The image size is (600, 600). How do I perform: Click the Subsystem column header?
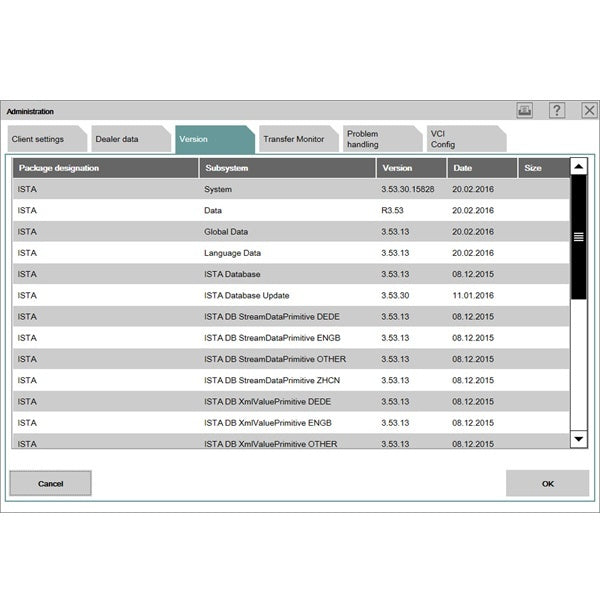tap(287, 168)
